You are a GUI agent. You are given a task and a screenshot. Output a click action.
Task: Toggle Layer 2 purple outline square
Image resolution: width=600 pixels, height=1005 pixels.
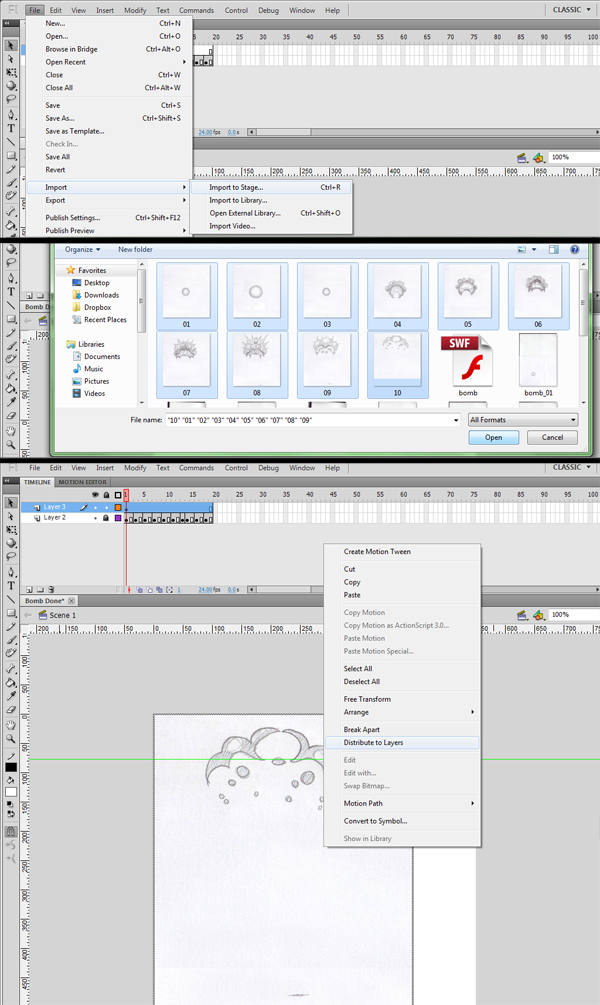coord(118,518)
